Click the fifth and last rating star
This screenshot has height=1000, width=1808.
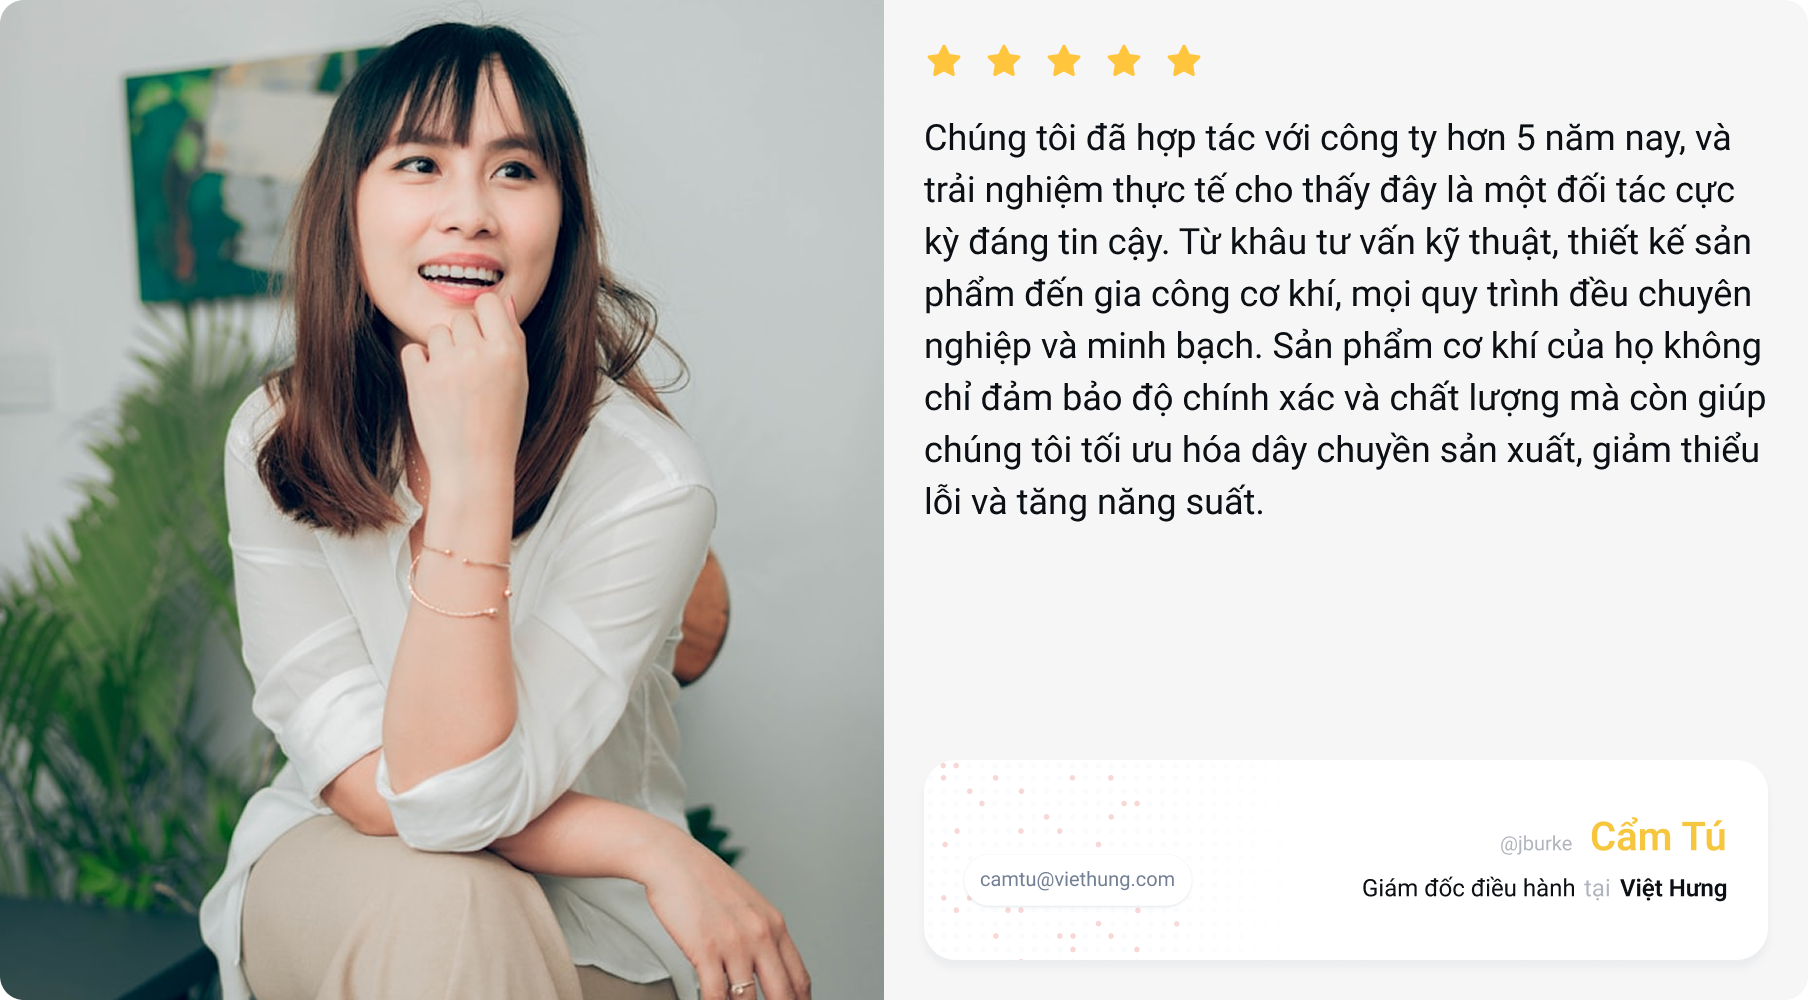[x=1184, y=61]
